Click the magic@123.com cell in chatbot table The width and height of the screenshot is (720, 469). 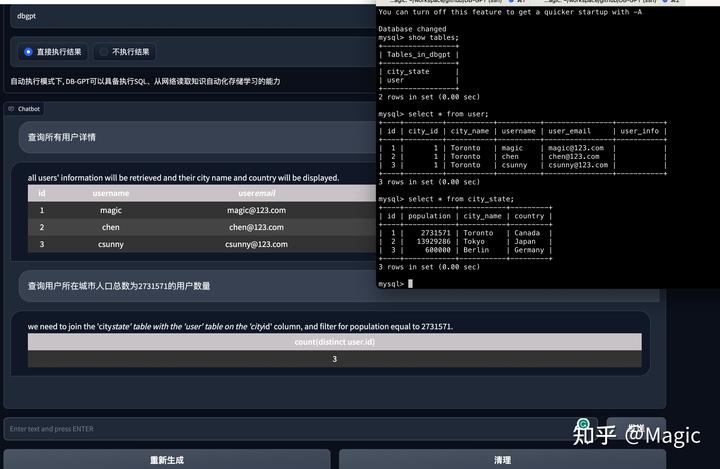256,210
